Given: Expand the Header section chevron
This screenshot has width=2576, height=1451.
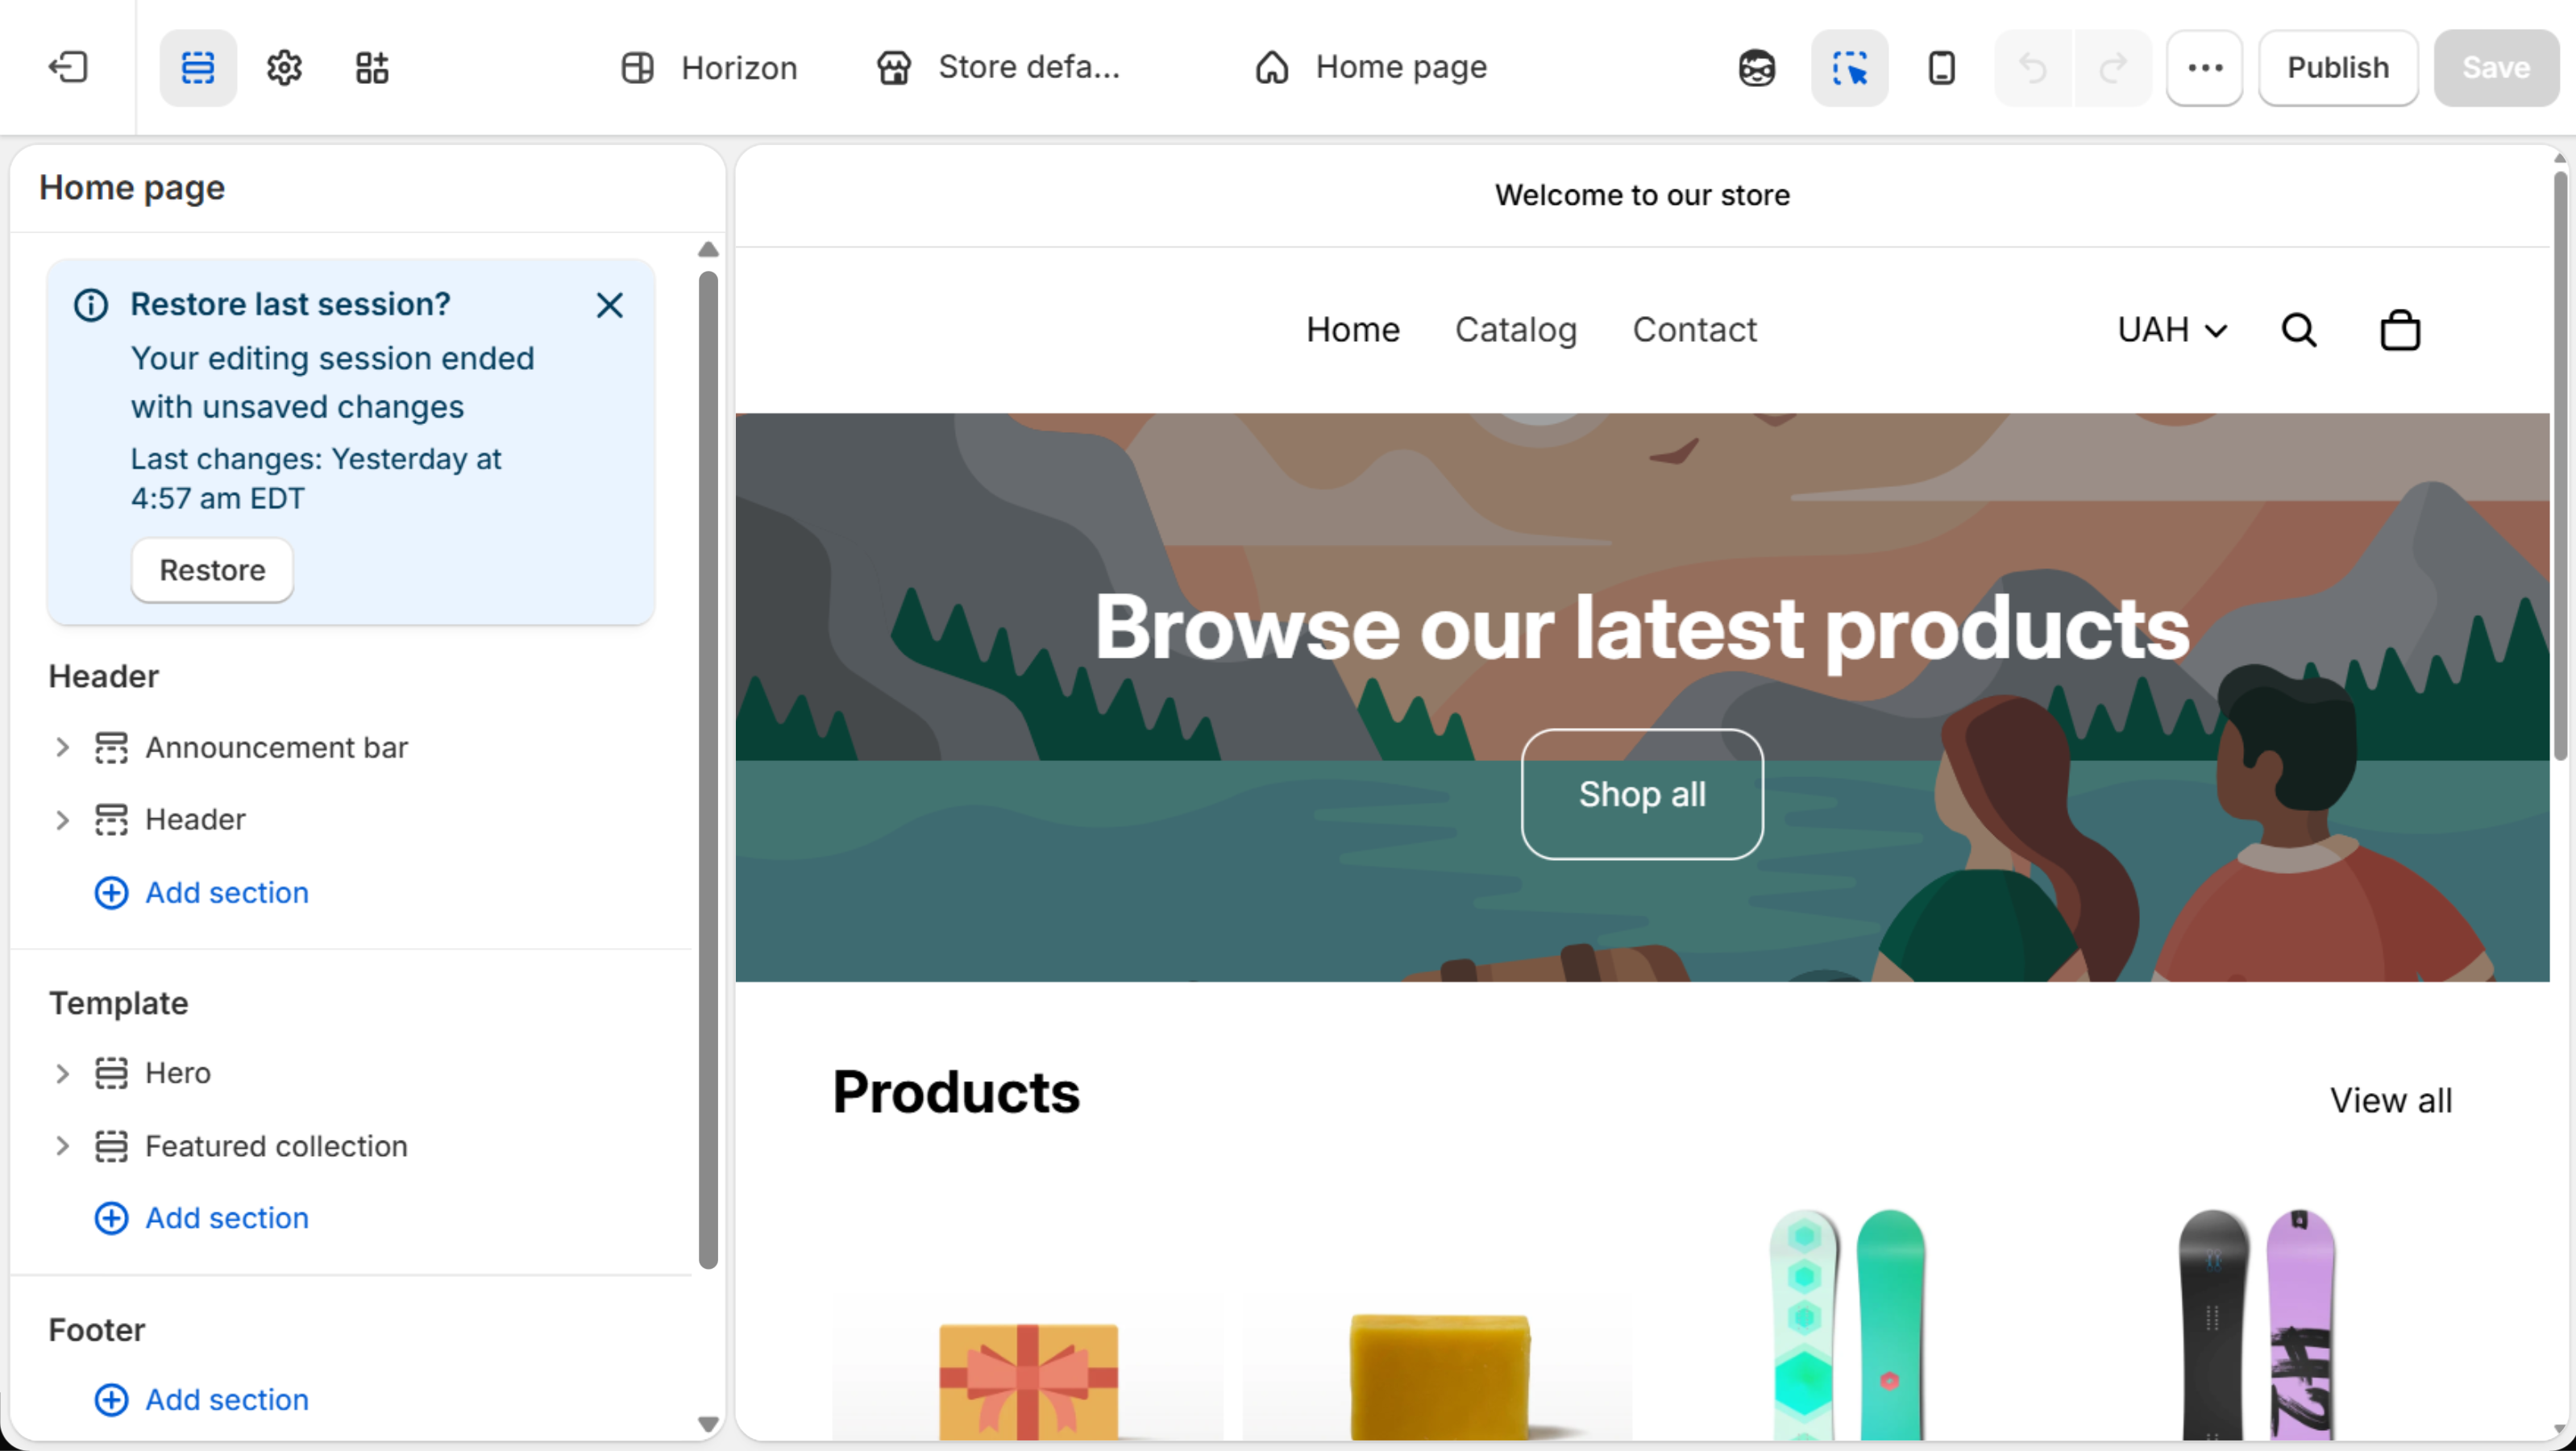Looking at the screenshot, I should tap(62, 820).
